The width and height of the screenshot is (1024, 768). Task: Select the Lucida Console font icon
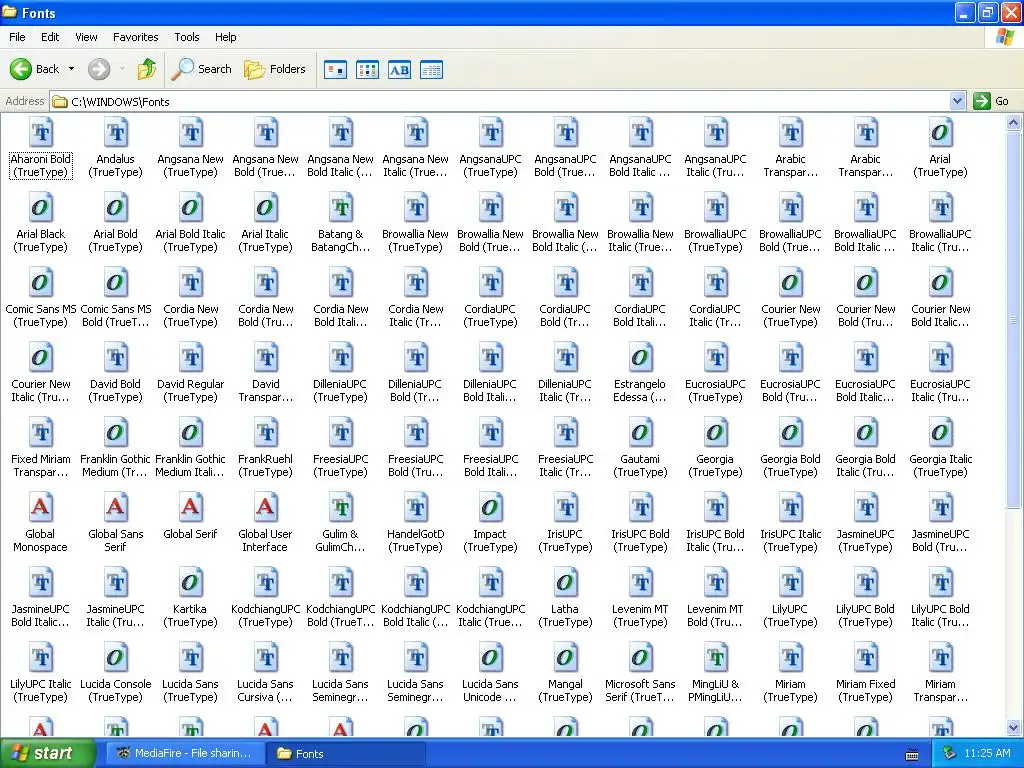coord(116,658)
